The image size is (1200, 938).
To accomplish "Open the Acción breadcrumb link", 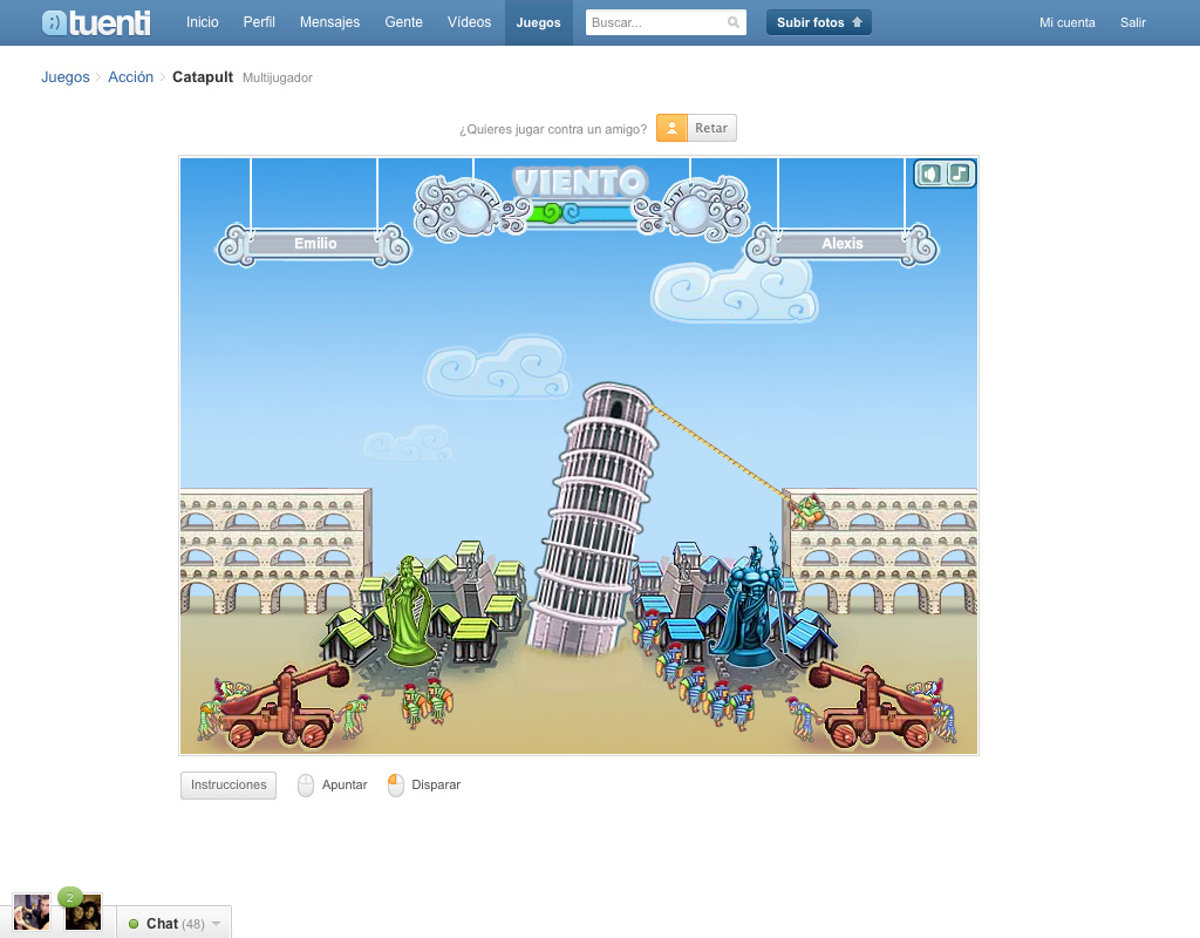I will point(131,77).
